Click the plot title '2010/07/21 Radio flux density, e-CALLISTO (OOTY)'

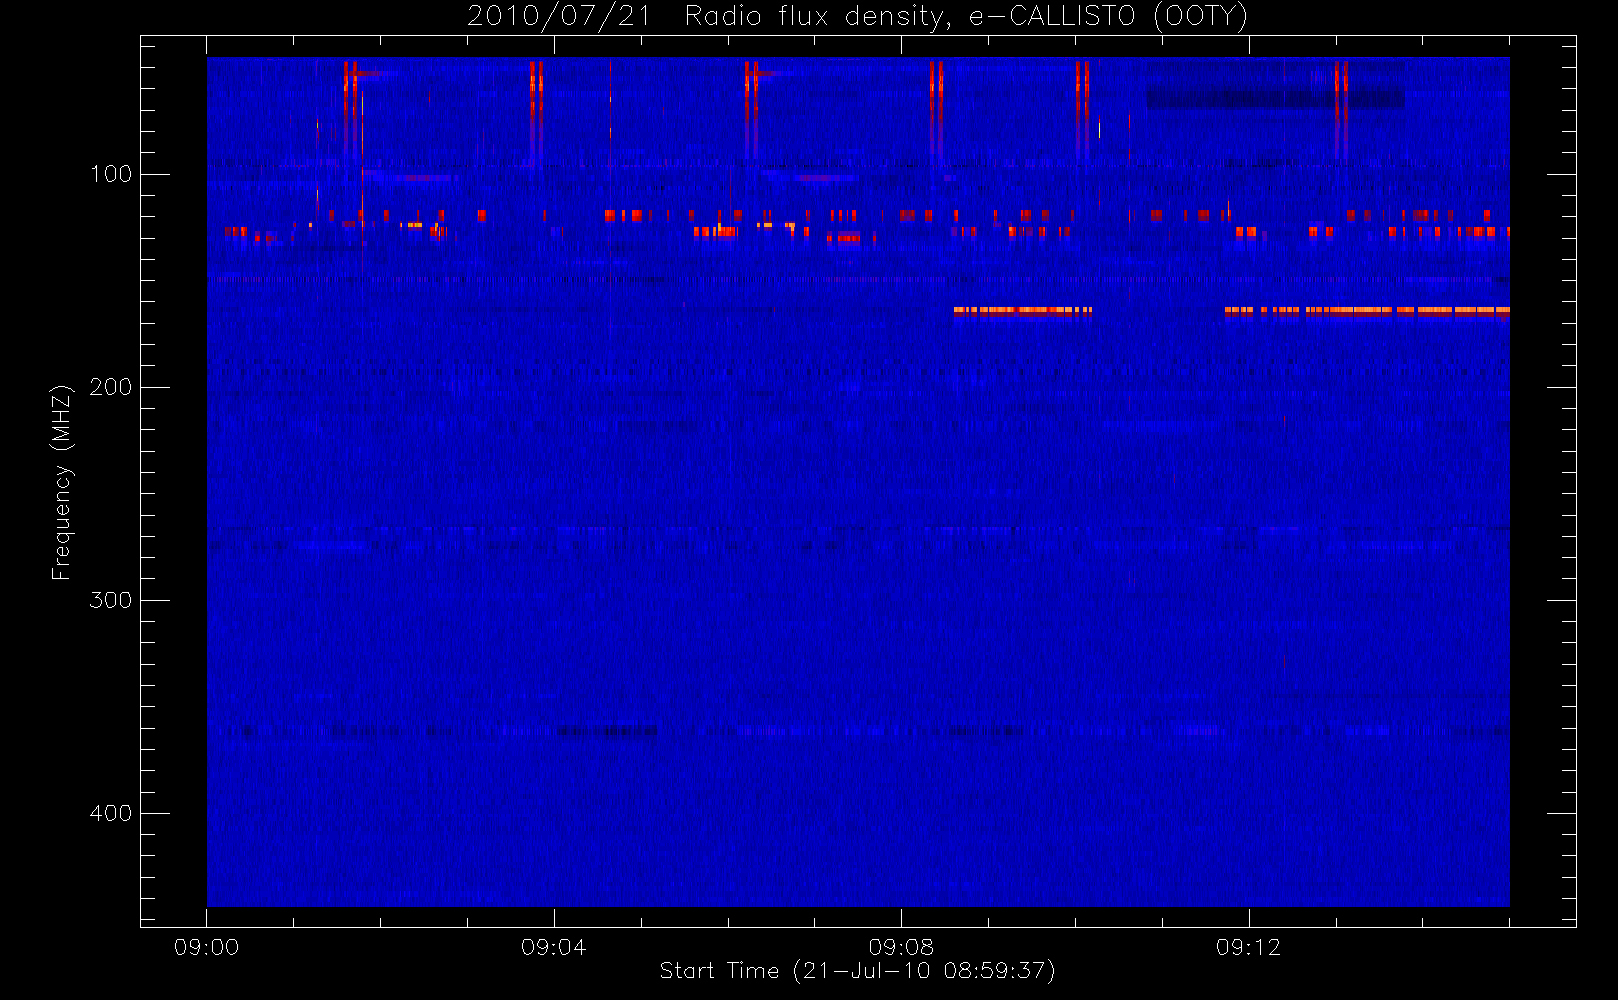[858, 17]
